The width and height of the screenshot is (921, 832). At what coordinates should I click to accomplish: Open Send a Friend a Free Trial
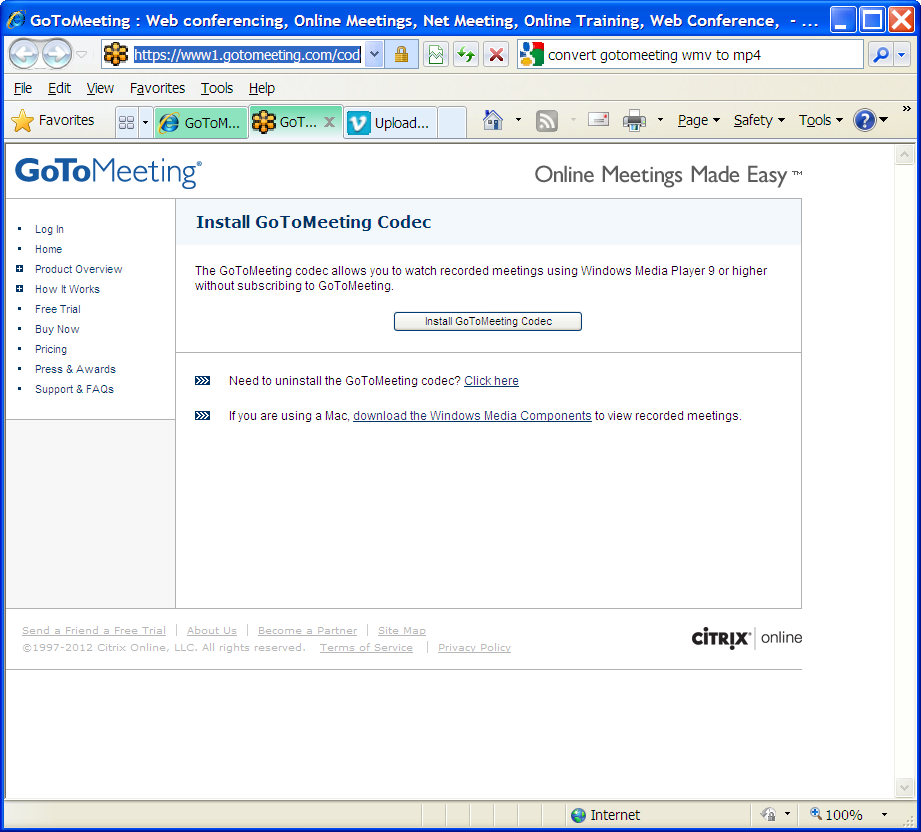[x=94, y=630]
